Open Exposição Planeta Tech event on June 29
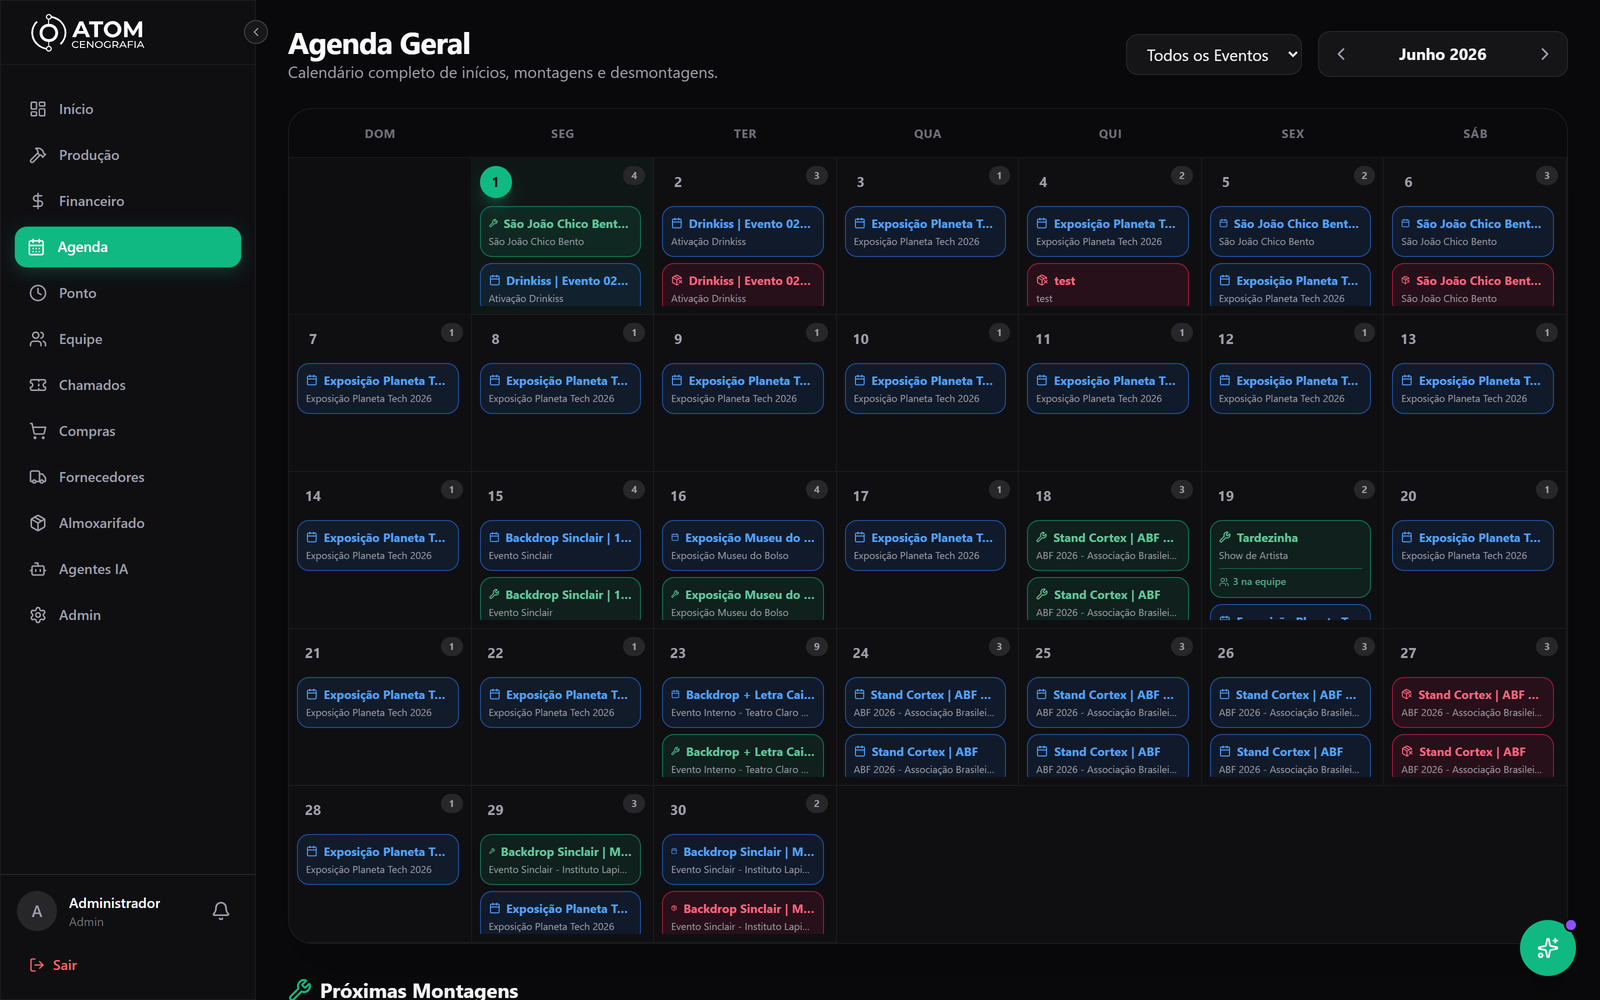Image resolution: width=1600 pixels, height=1000 pixels. 560,915
